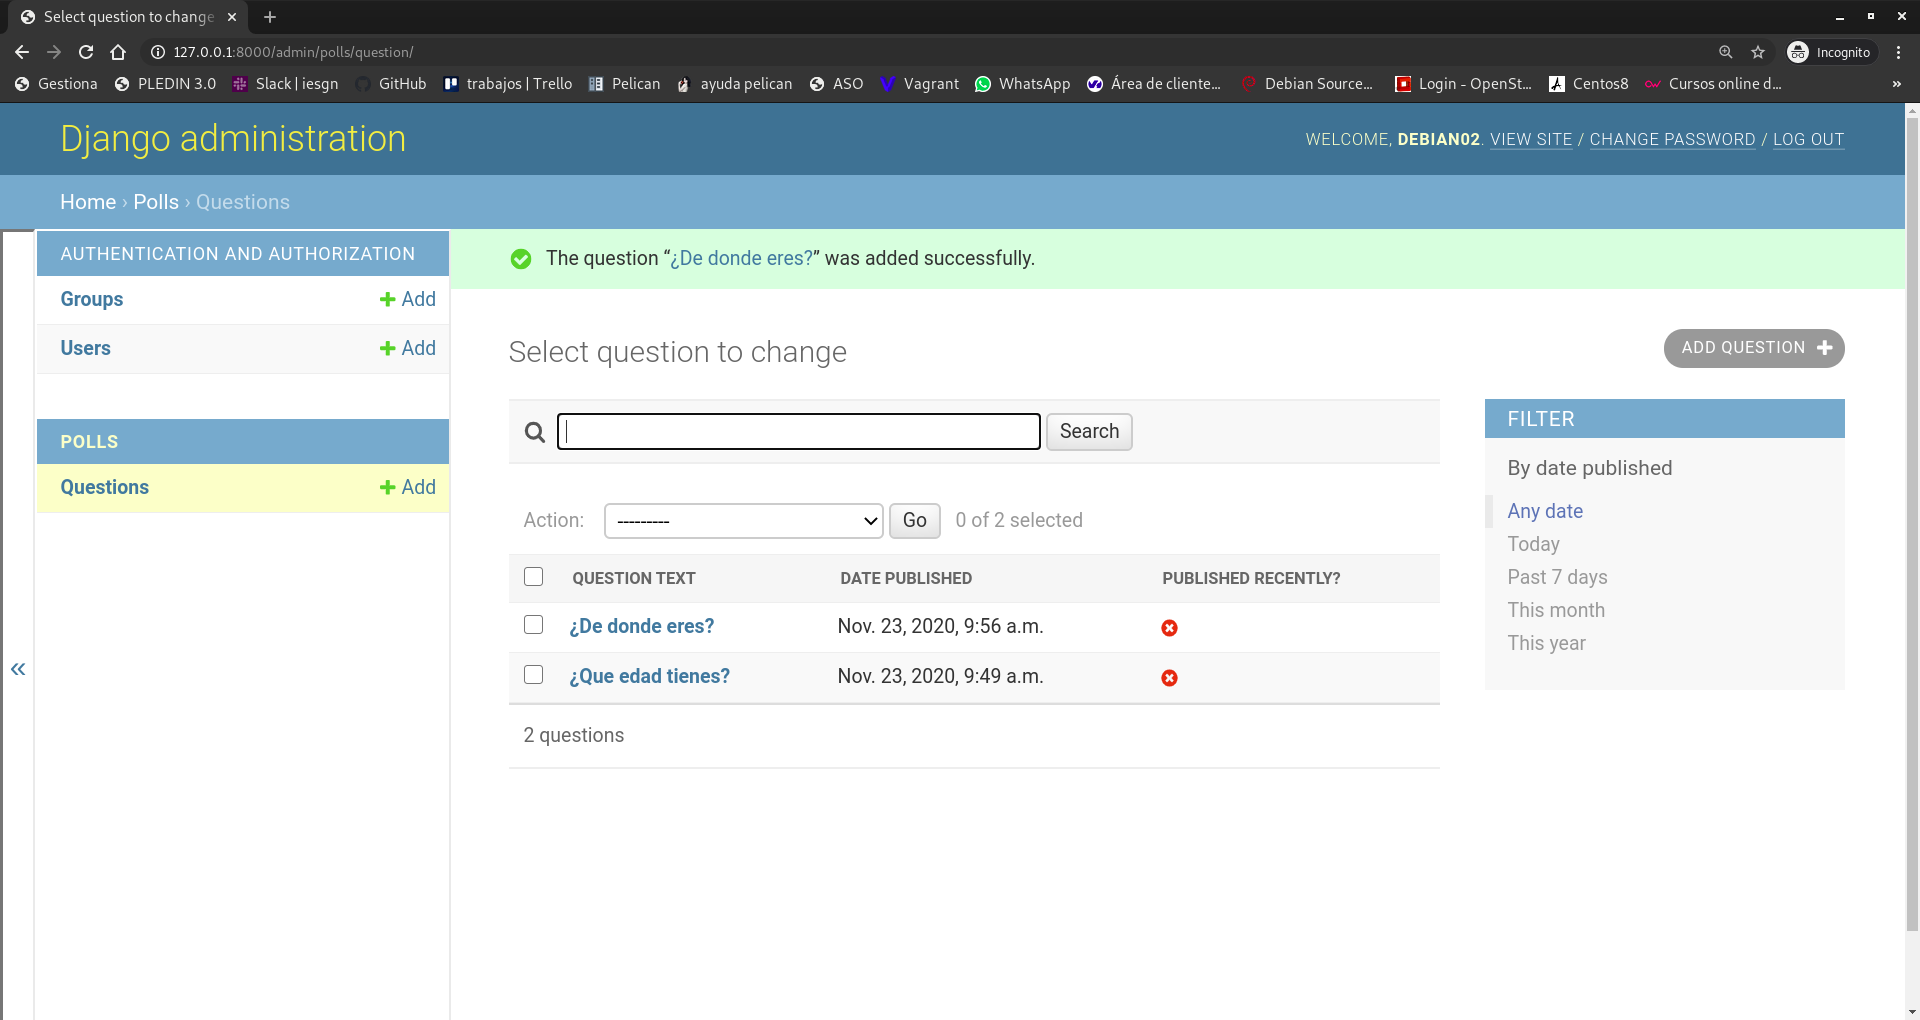Collapse the sidebar with double-chevron icon
Screen dimensions: 1920x1020
(18, 669)
